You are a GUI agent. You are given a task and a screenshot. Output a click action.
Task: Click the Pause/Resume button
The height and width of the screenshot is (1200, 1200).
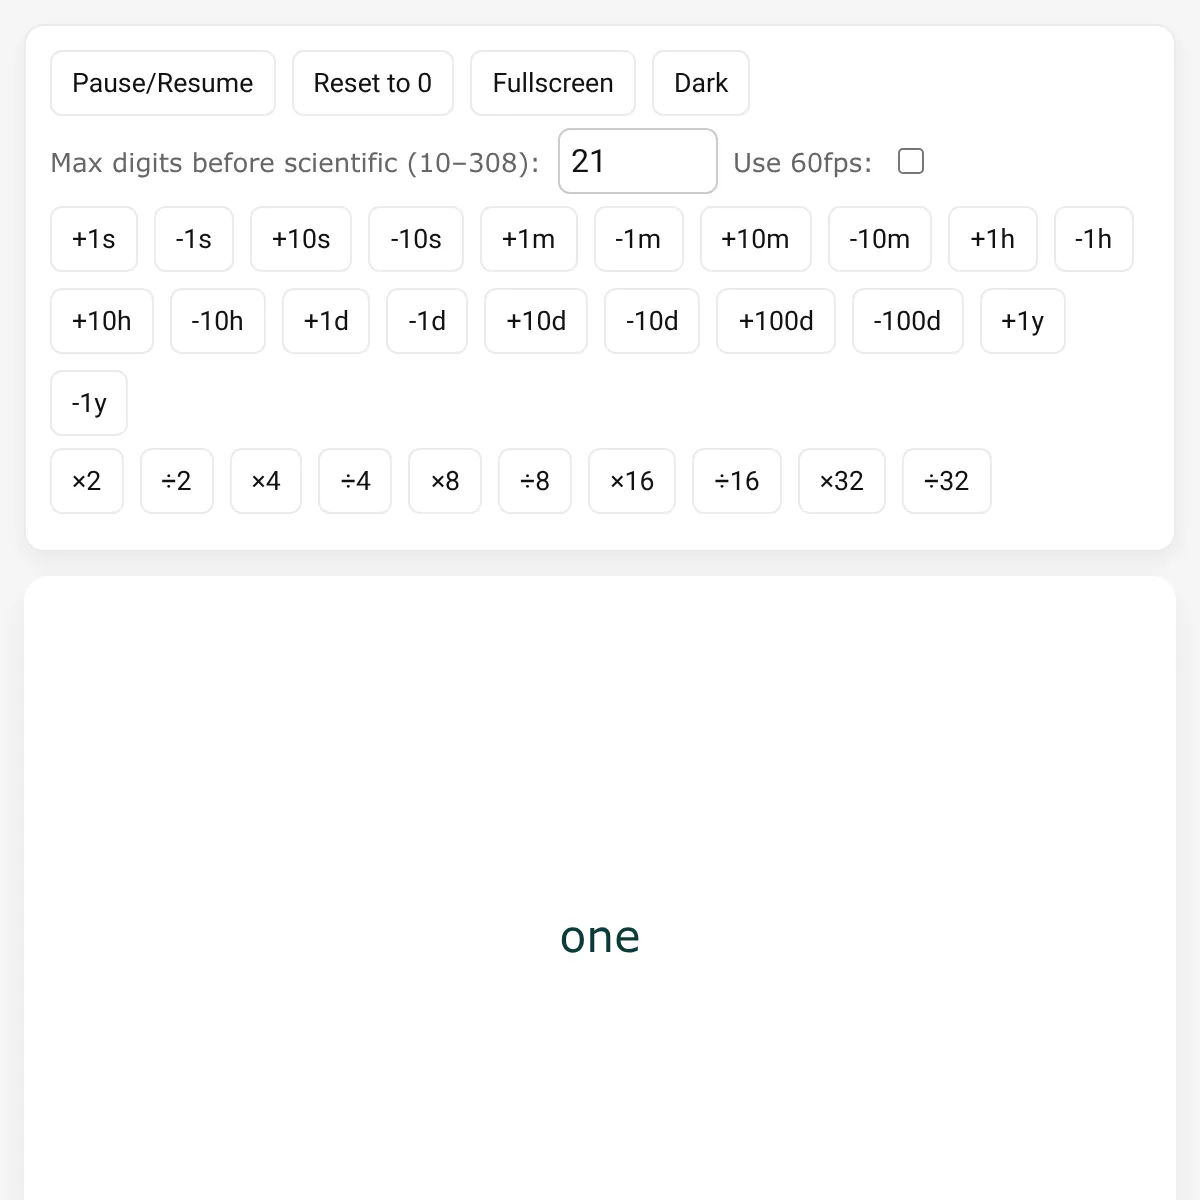(x=163, y=83)
